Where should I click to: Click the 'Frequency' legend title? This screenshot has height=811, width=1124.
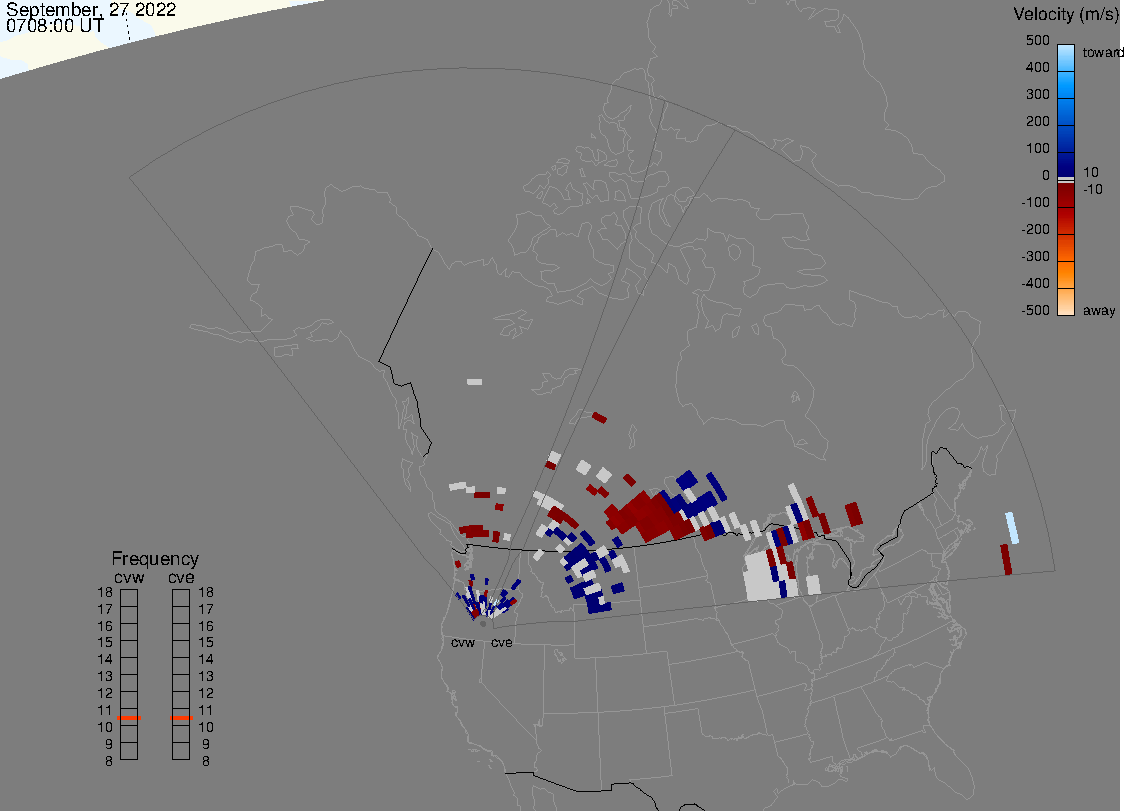(155, 559)
